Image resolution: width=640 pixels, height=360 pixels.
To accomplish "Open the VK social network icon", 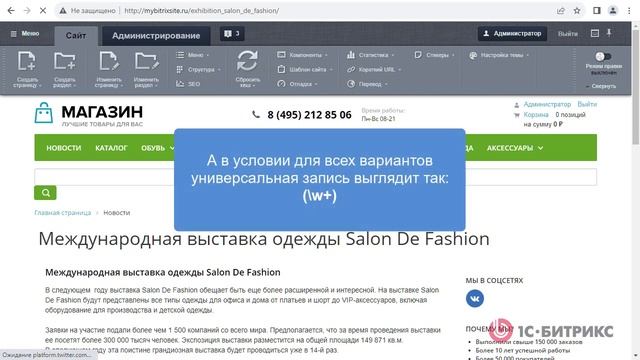I will point(475,298).
